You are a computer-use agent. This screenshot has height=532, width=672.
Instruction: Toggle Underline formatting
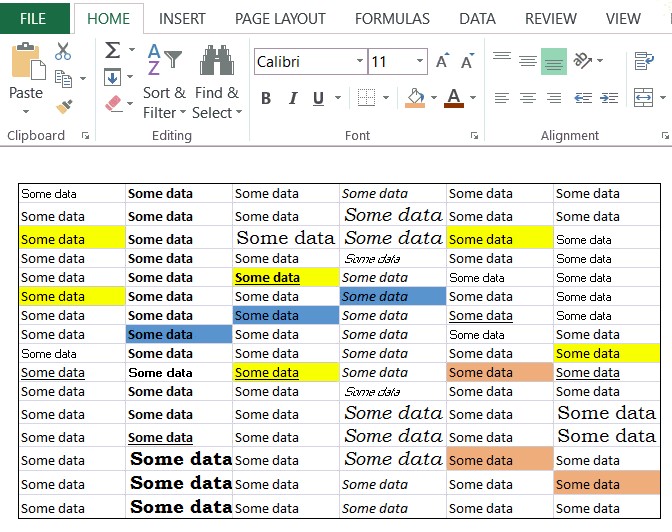coord(319,98)
